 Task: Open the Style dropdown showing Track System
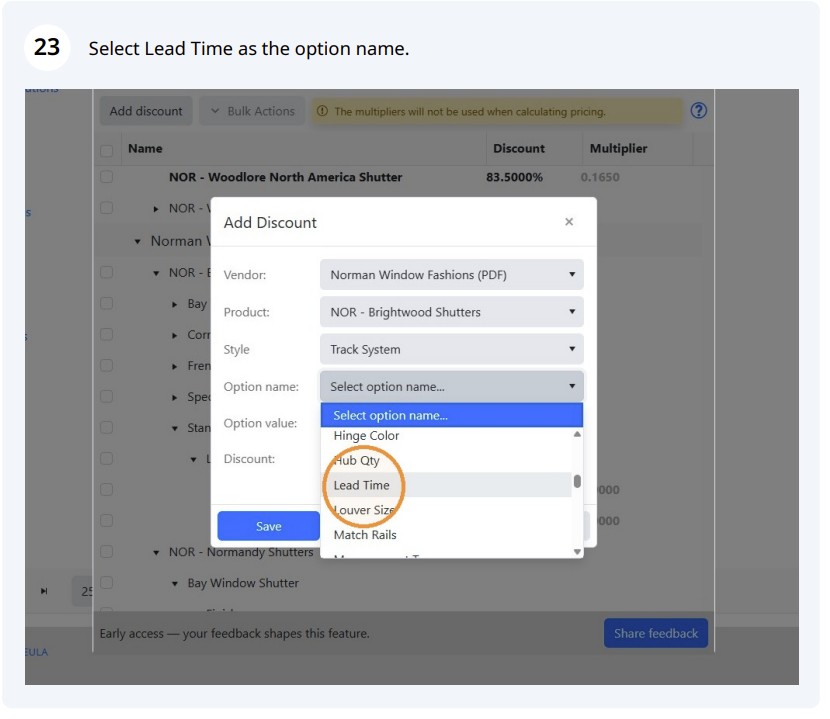452,349
